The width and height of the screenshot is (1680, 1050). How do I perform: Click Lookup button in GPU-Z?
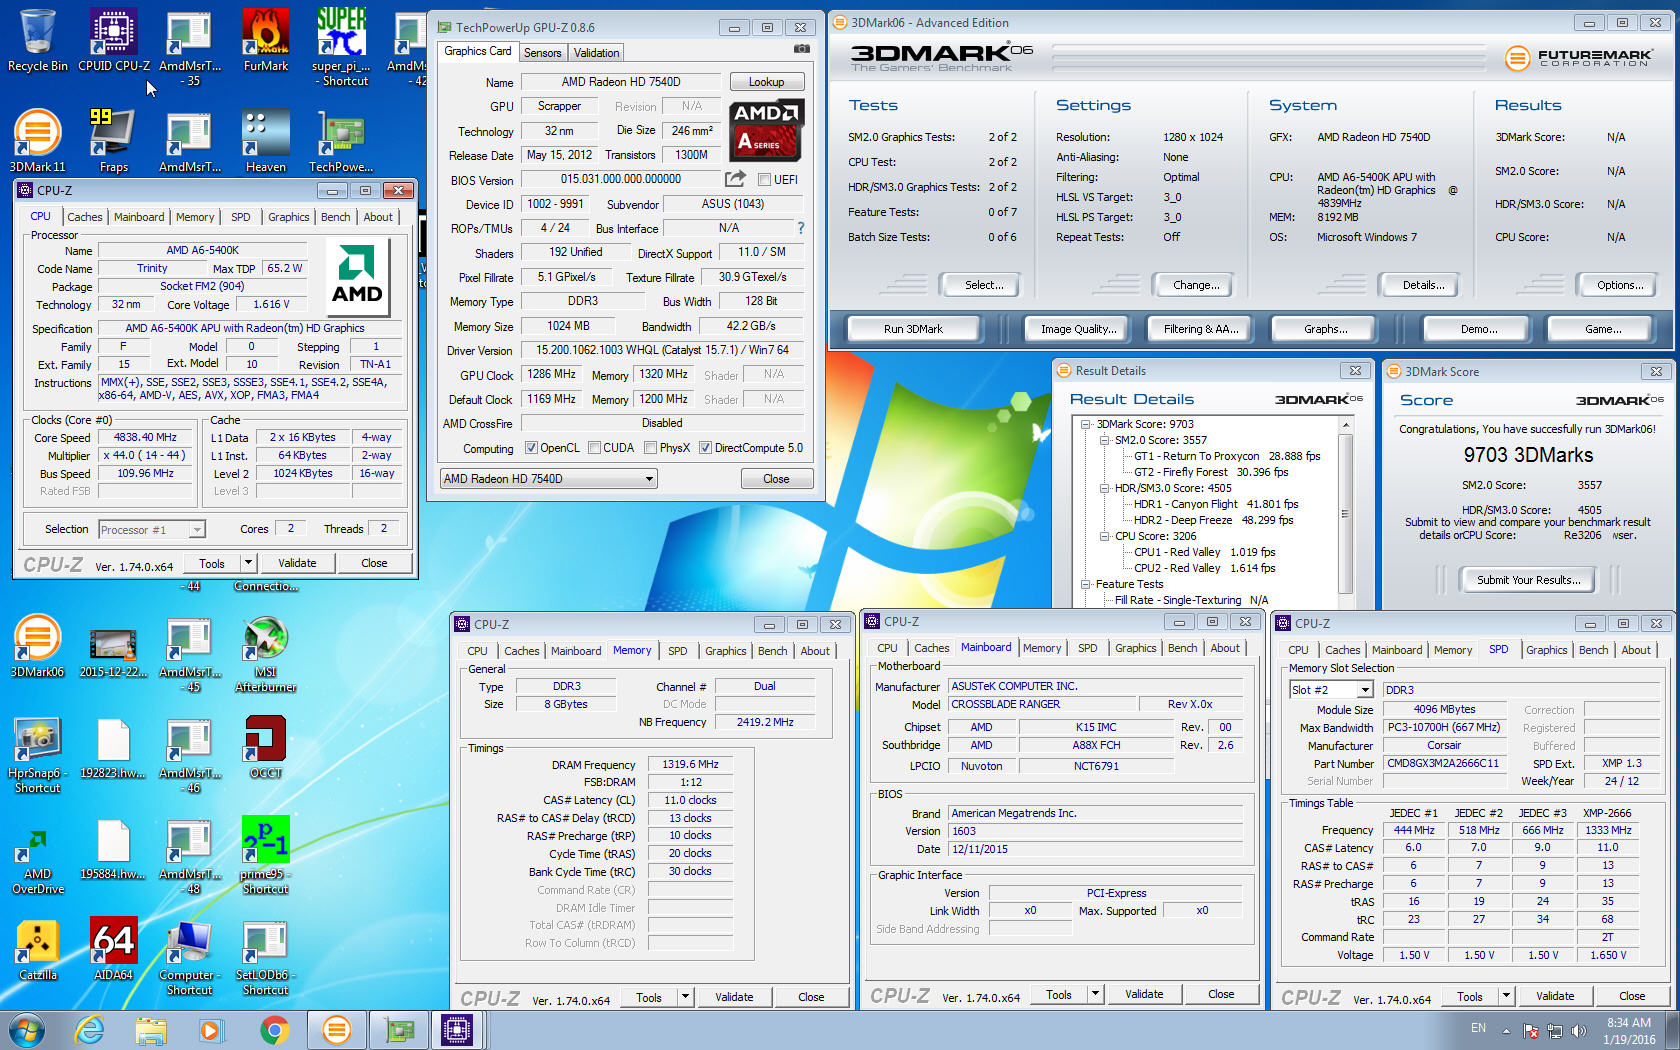pyautogui.click(x=766, y=82)
